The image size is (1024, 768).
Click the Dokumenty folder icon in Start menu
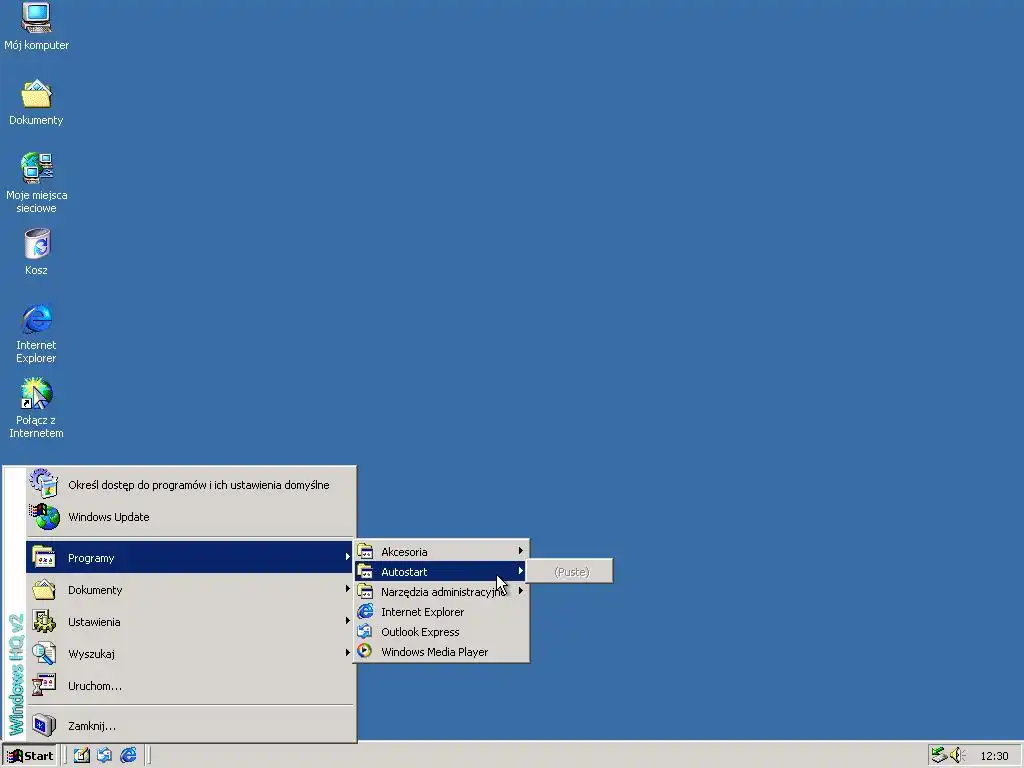click(x=44, y=590)
